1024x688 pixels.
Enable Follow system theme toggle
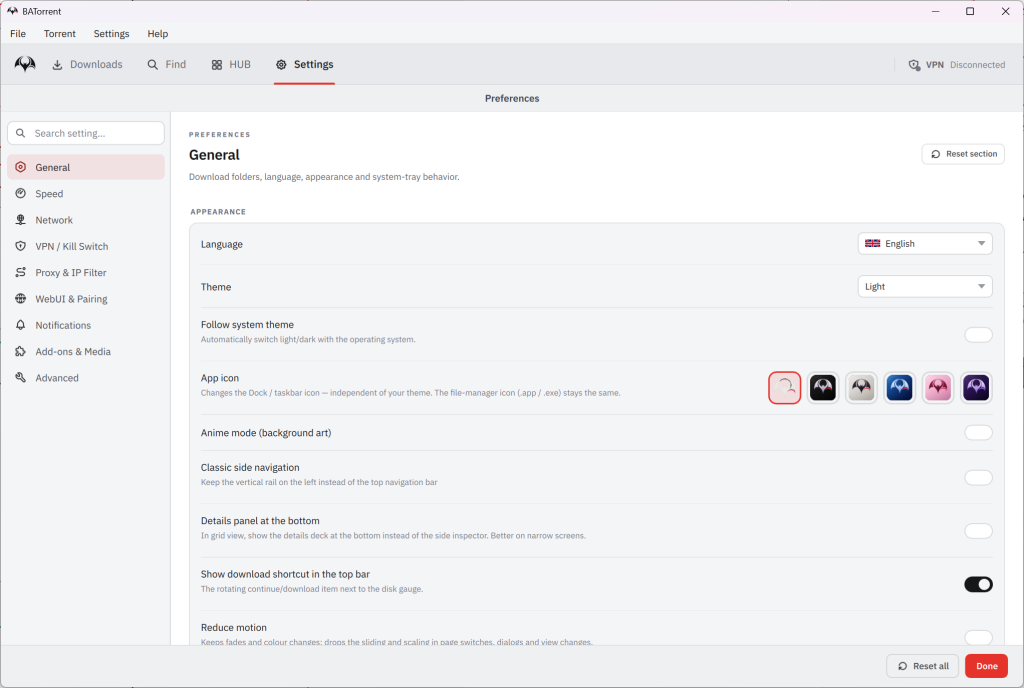tap(978, 335)
